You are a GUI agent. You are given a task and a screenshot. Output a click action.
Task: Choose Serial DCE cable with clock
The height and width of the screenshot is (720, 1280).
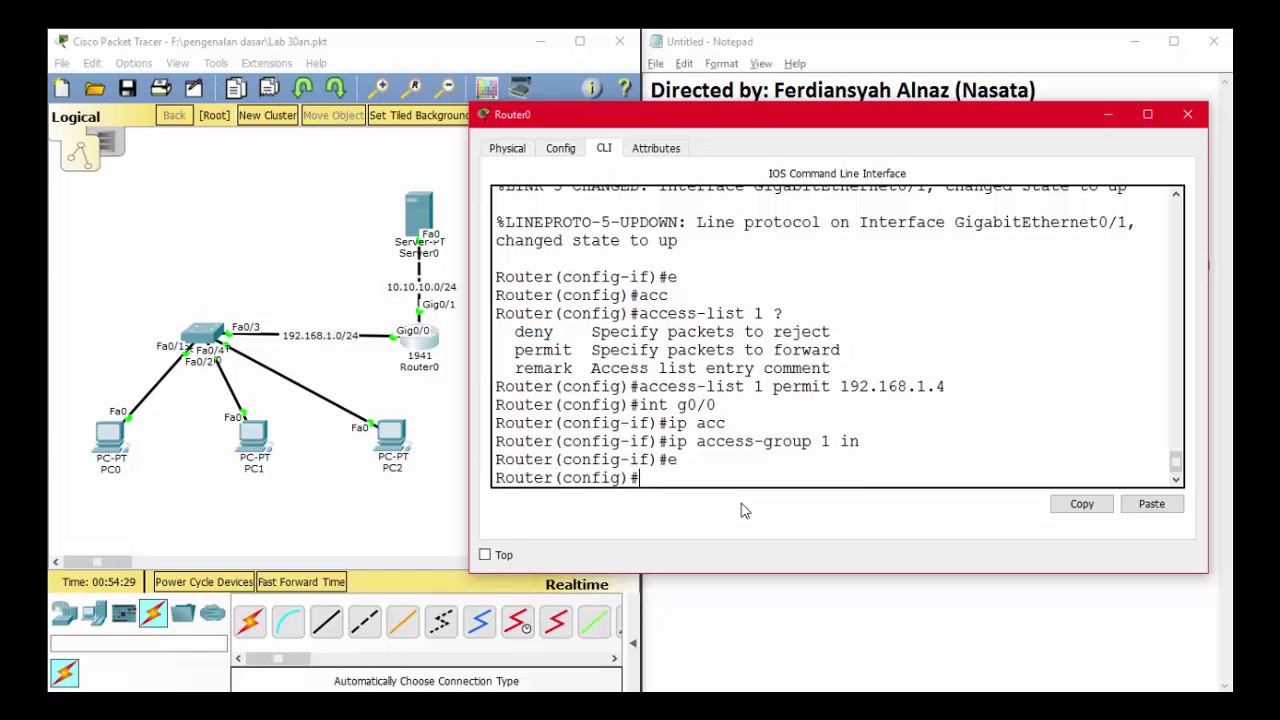pyautogui.click(x=517, y=622)
